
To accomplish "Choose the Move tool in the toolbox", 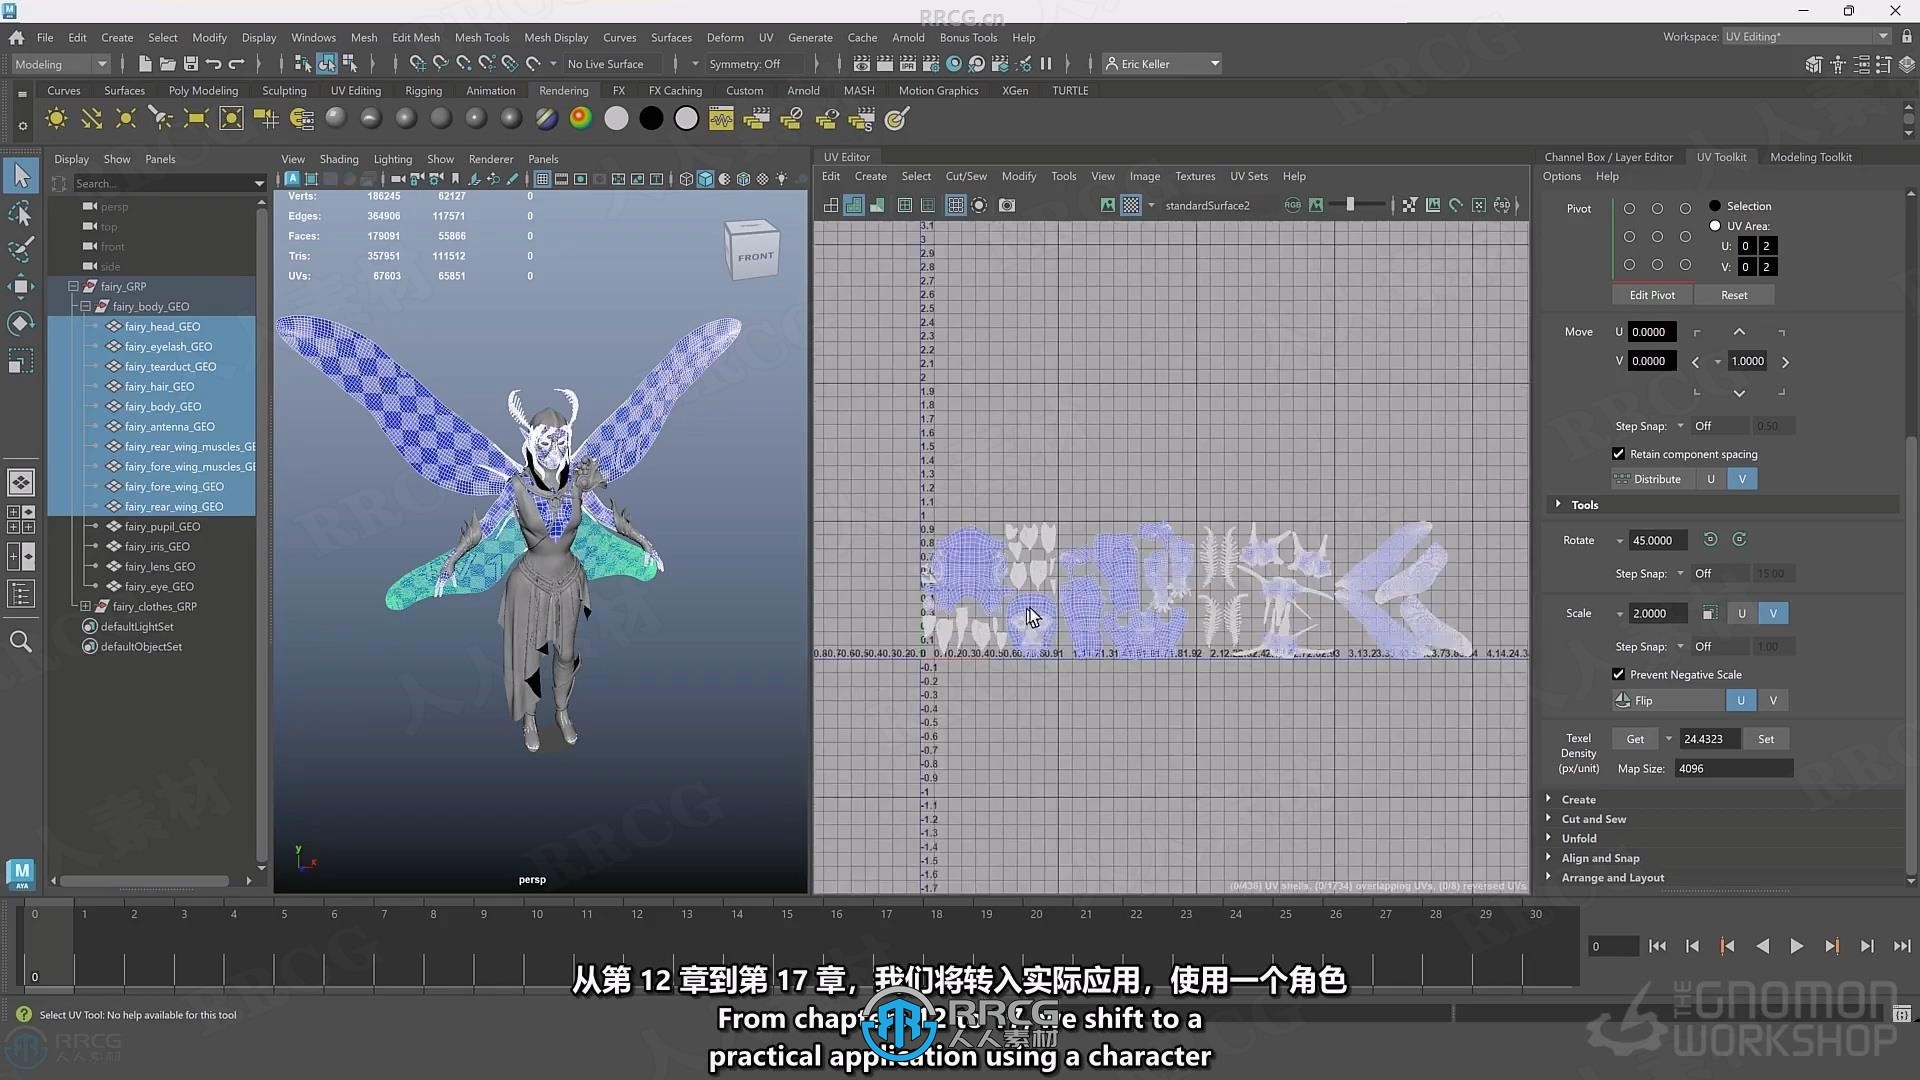I will click(x=21, y=286).
